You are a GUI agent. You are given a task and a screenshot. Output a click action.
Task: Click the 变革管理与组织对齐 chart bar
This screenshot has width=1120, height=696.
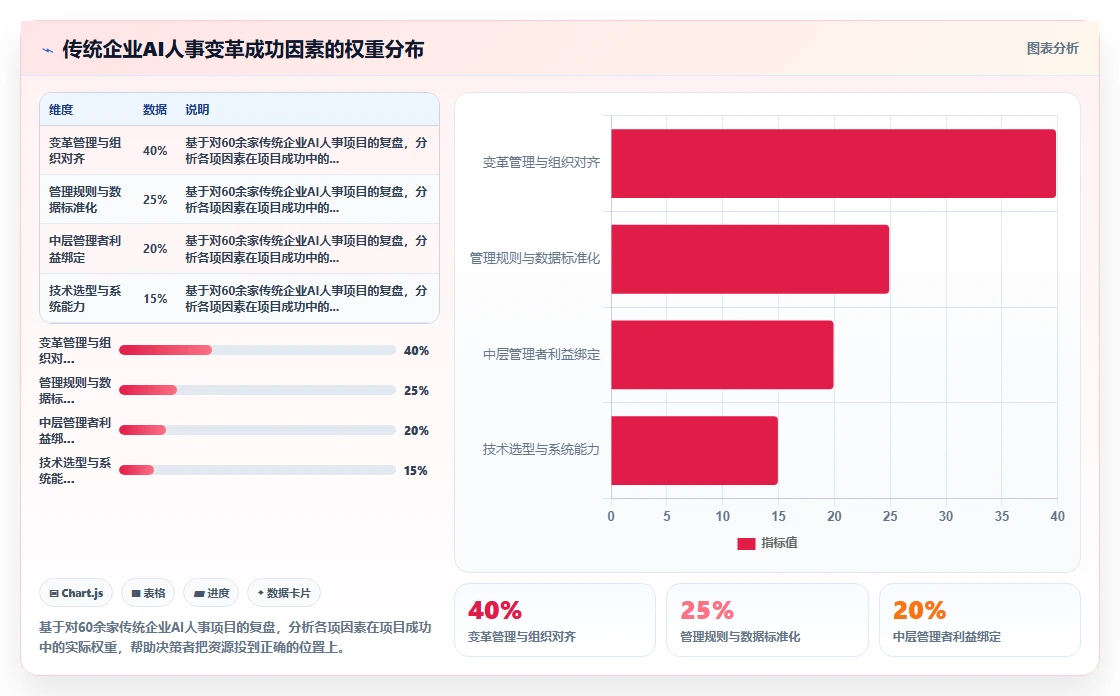point(833,164)
